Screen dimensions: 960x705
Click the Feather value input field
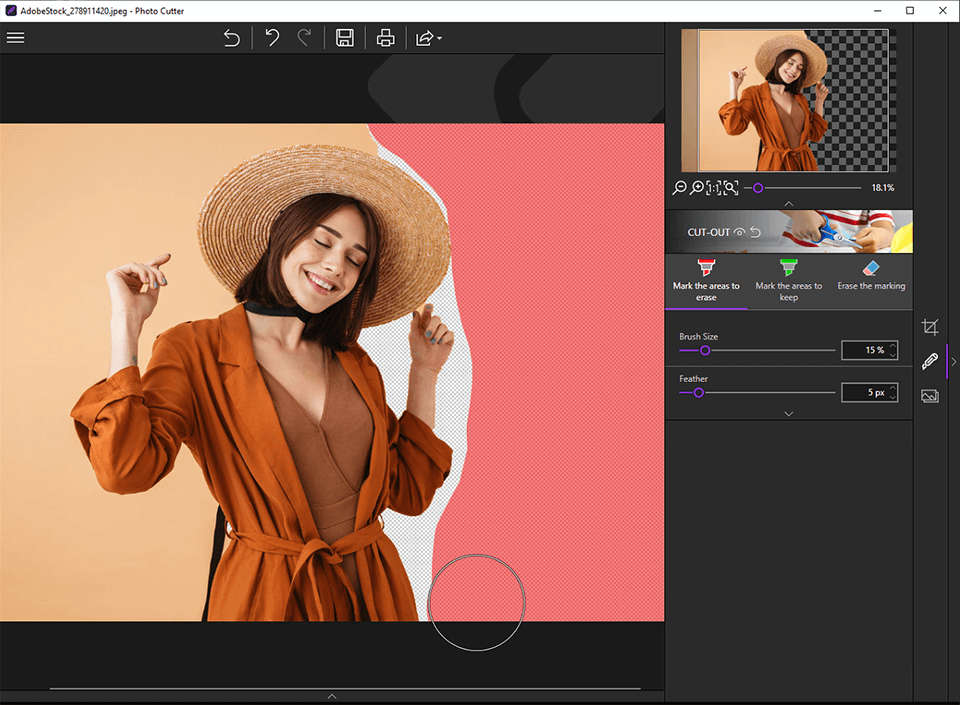(864, 393)
